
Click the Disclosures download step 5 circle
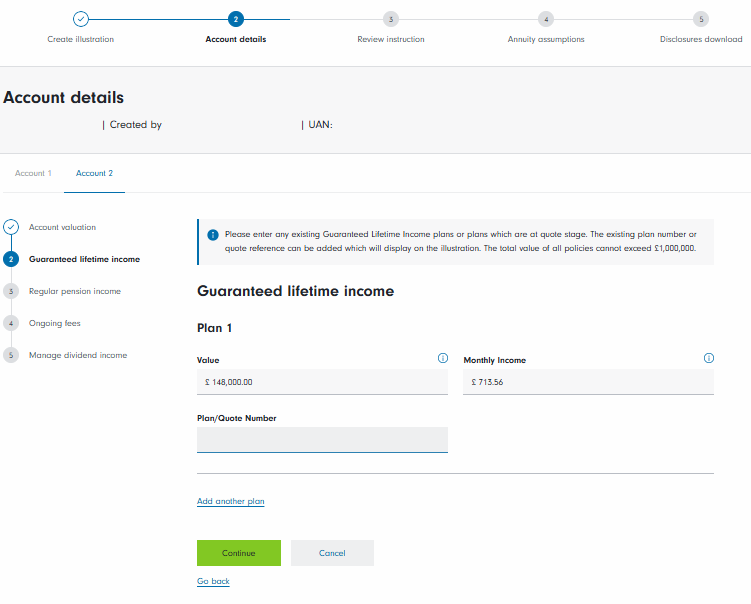point(701,19)
